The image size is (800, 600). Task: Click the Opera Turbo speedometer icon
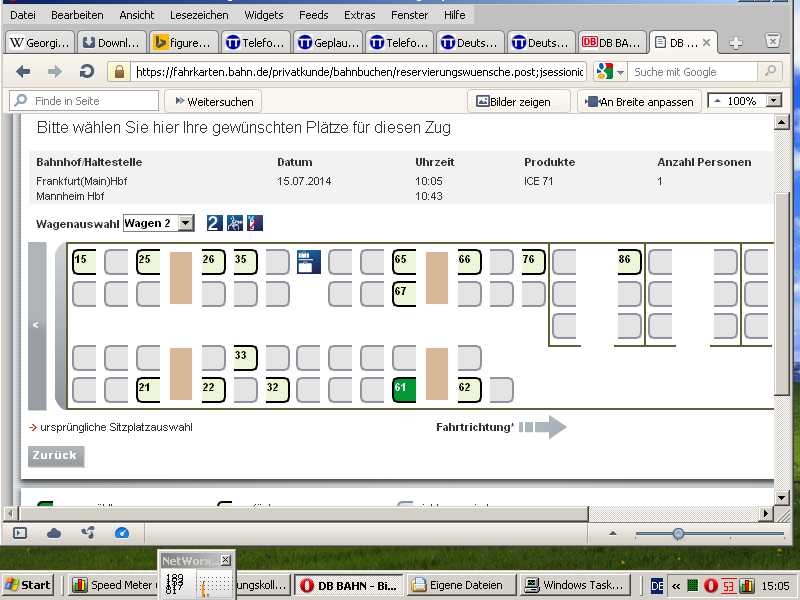[x=122, y=533]
